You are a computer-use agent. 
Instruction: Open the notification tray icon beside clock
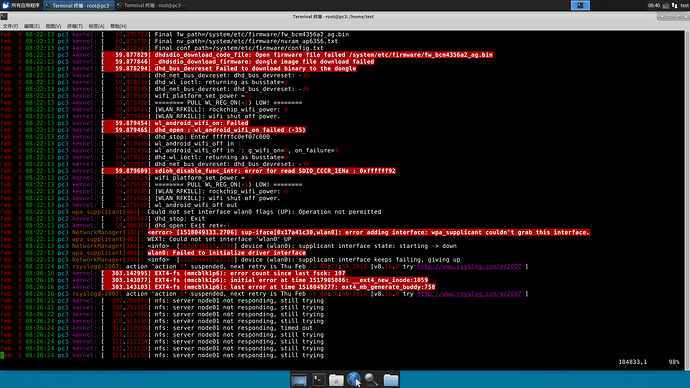click(665, 6)
